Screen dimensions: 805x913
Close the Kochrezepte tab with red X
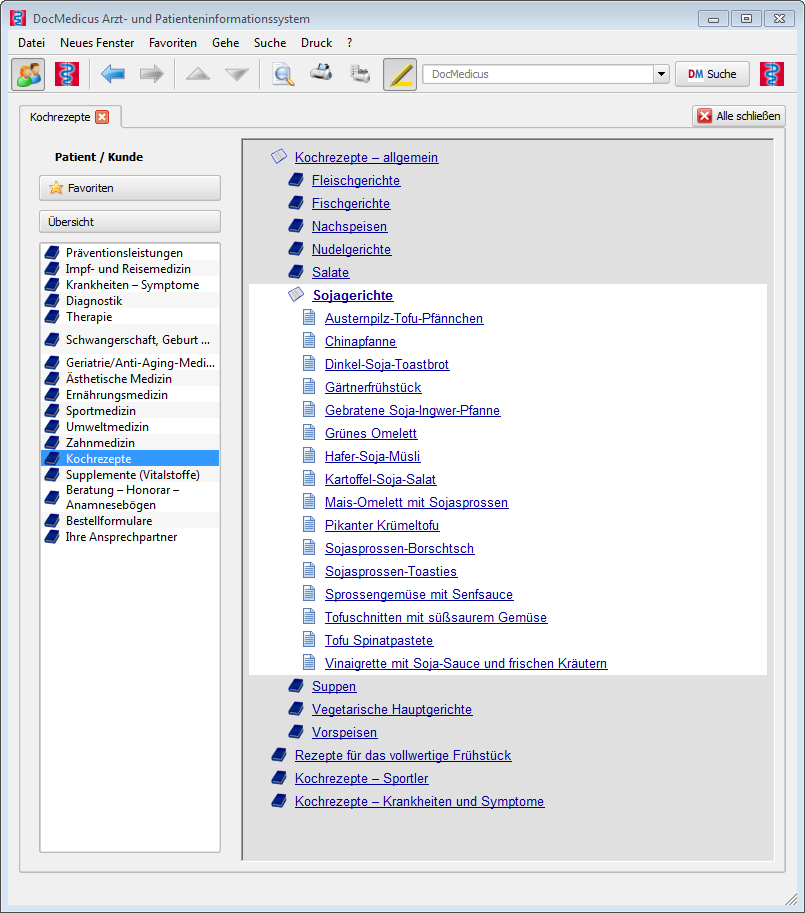click(102, 117)
